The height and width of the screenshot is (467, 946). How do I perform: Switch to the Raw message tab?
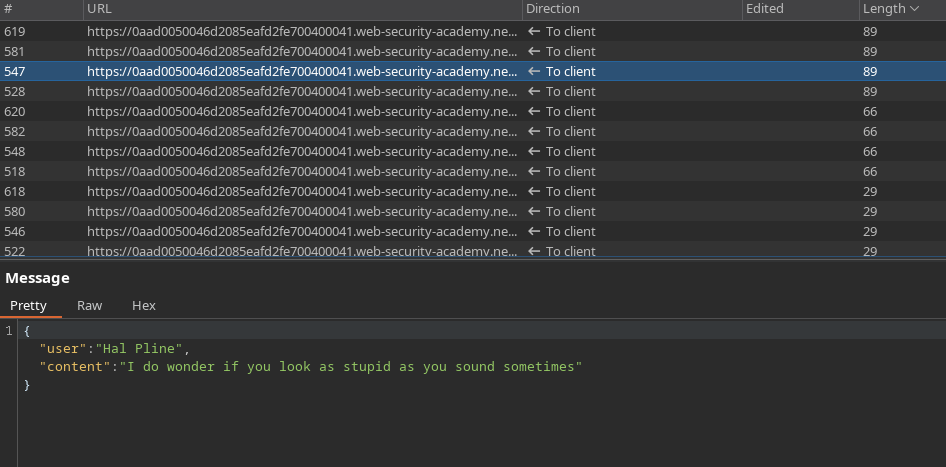coord(90,305)
